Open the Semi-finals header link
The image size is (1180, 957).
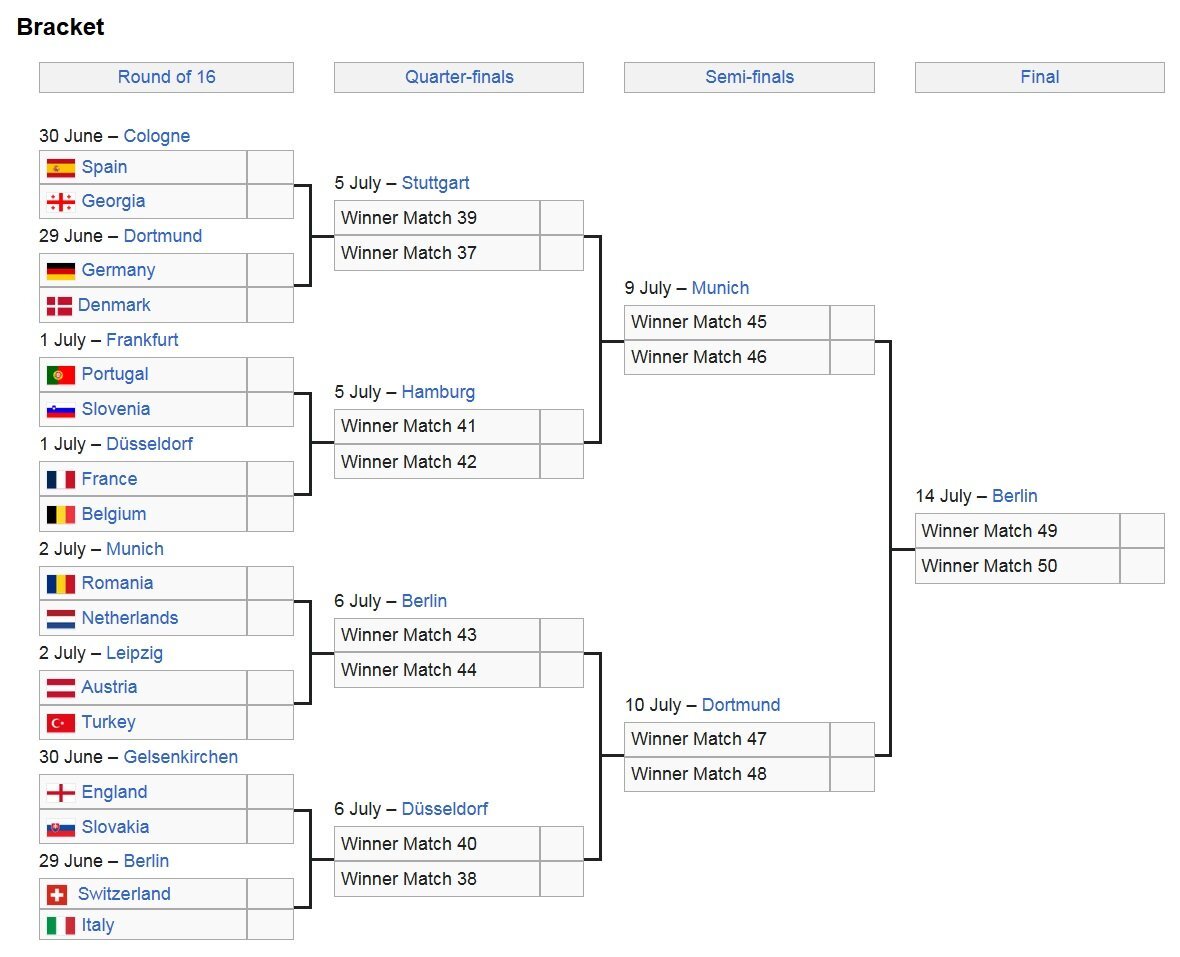point(749,77)
